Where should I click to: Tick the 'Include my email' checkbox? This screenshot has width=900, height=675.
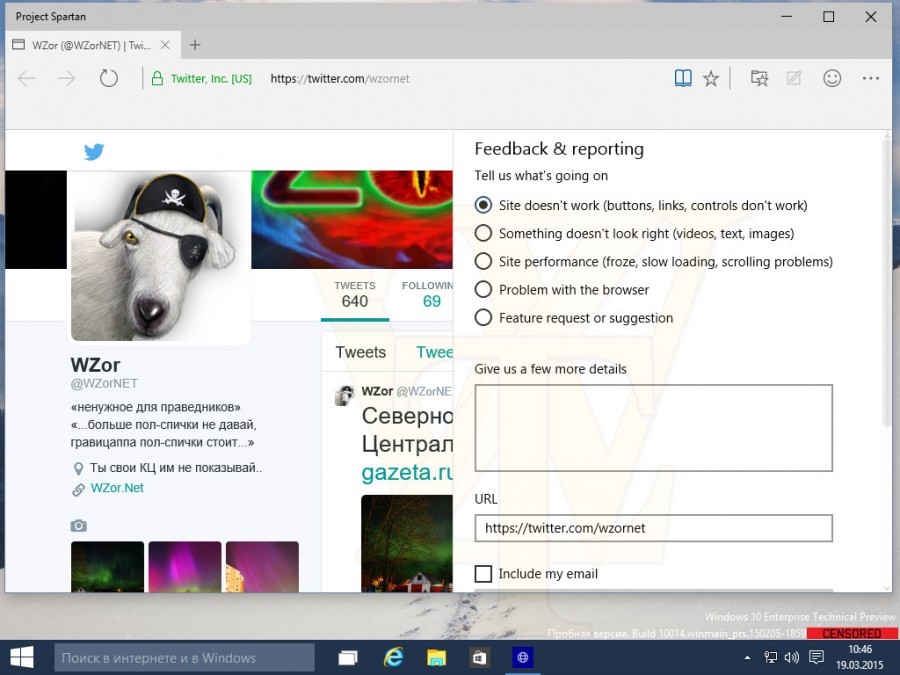pos(483,573)
